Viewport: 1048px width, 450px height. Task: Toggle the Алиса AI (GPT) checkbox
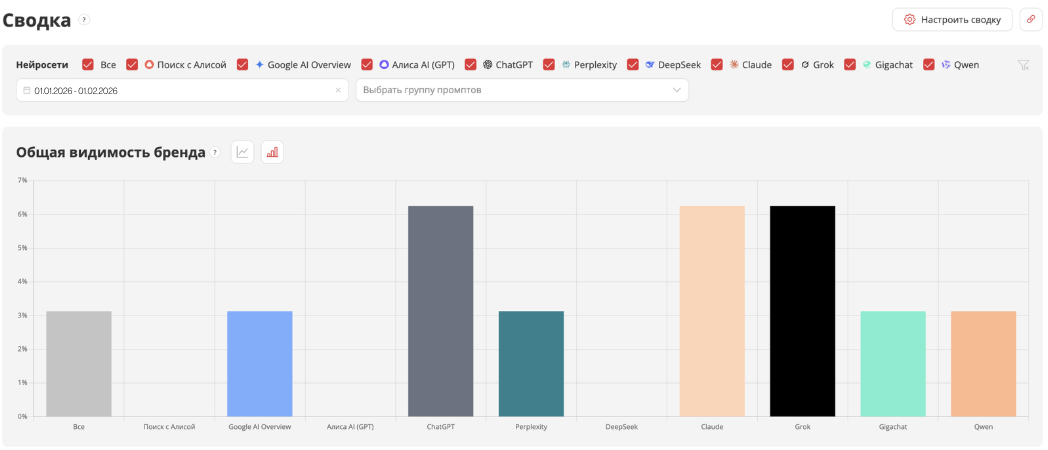(x=366, y=65)
